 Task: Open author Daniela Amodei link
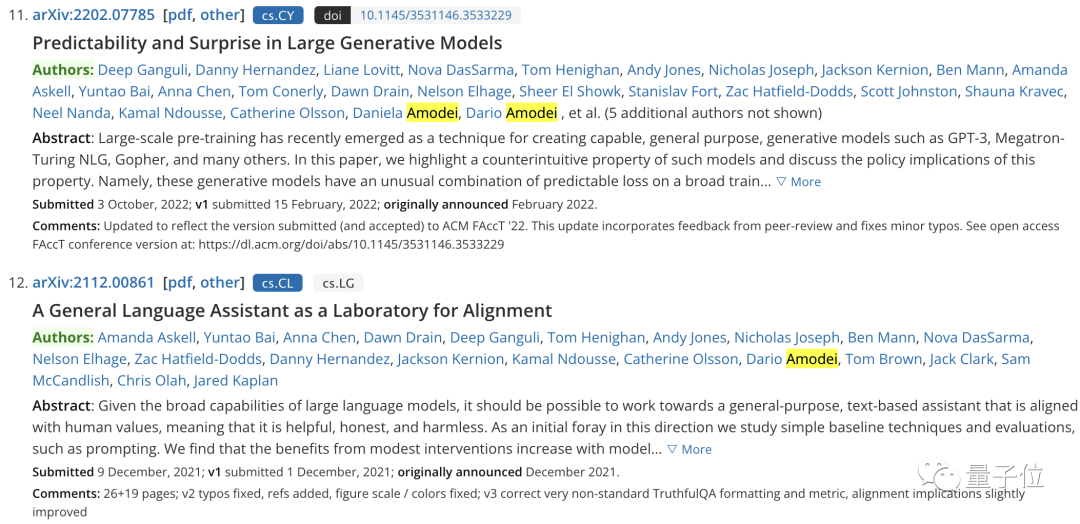click(x=406, y=113)
